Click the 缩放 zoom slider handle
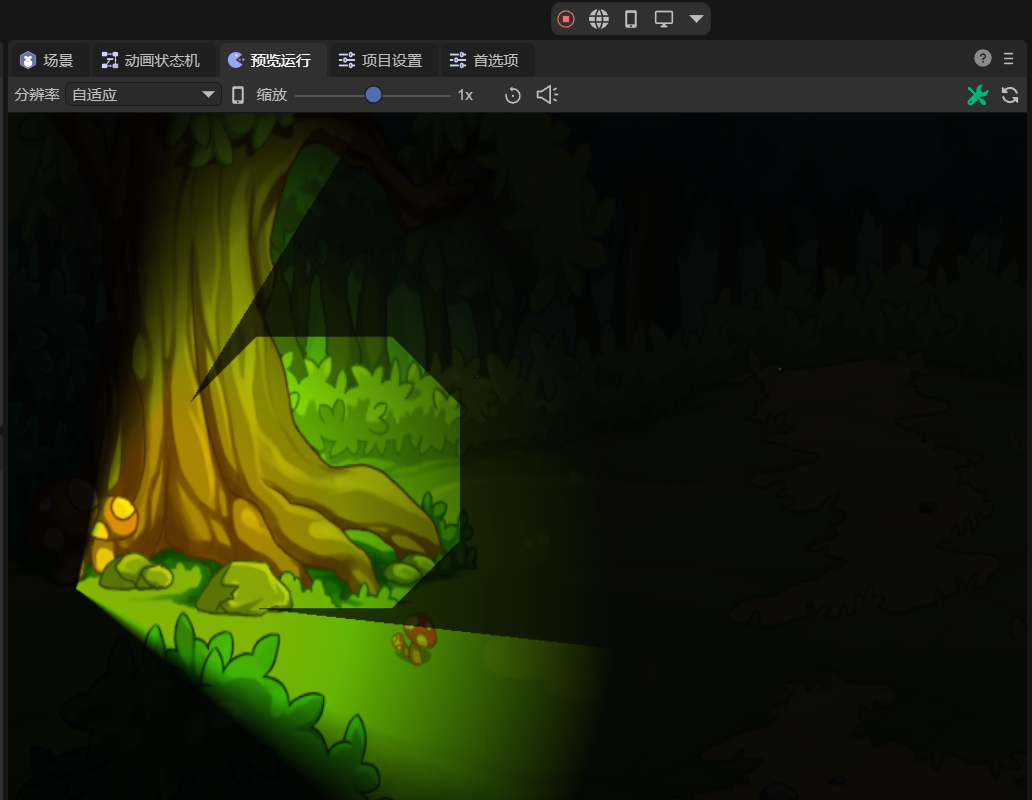 (373, 95)
